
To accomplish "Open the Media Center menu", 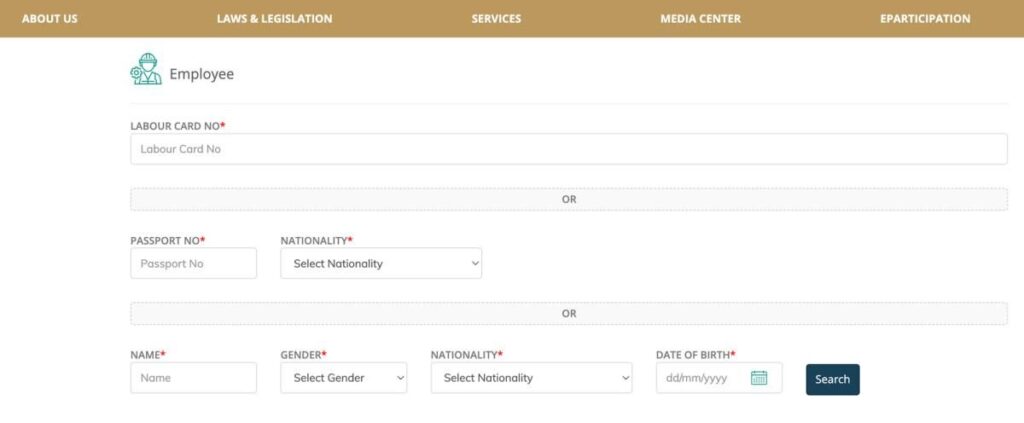I will click(x=700, y=19).
